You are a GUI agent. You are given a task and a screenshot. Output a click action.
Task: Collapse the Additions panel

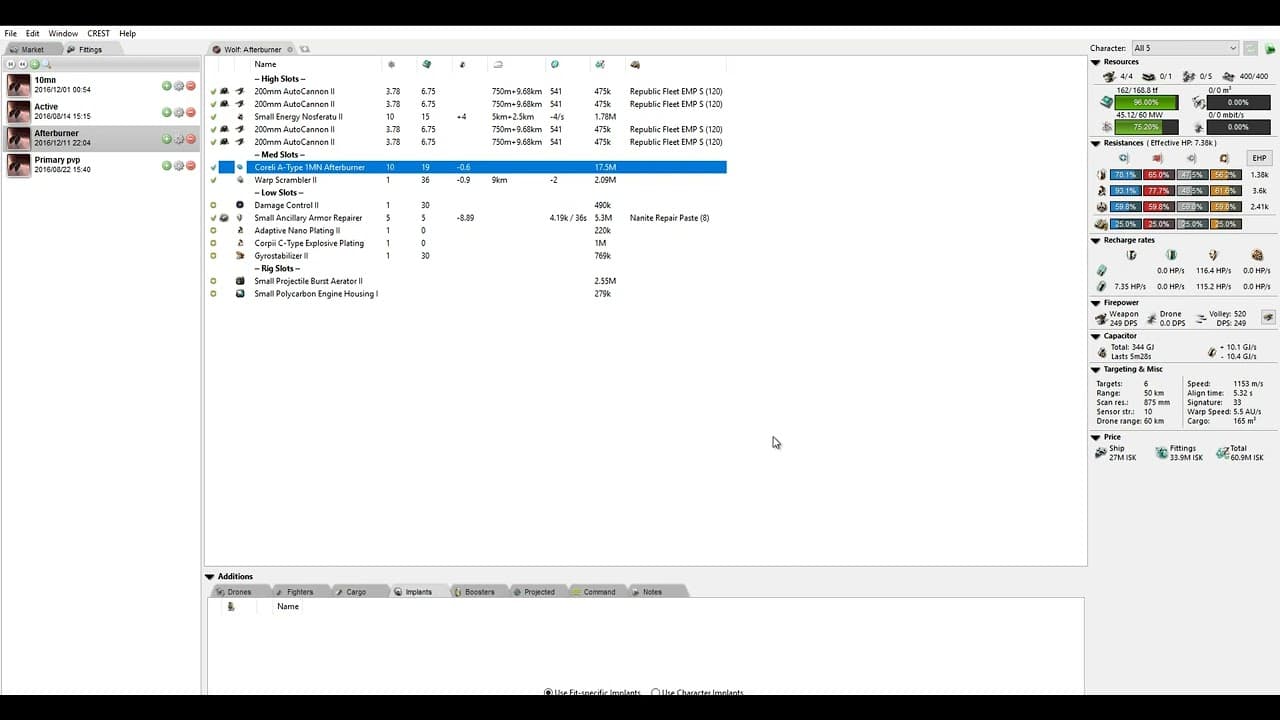tap(210, 577)
